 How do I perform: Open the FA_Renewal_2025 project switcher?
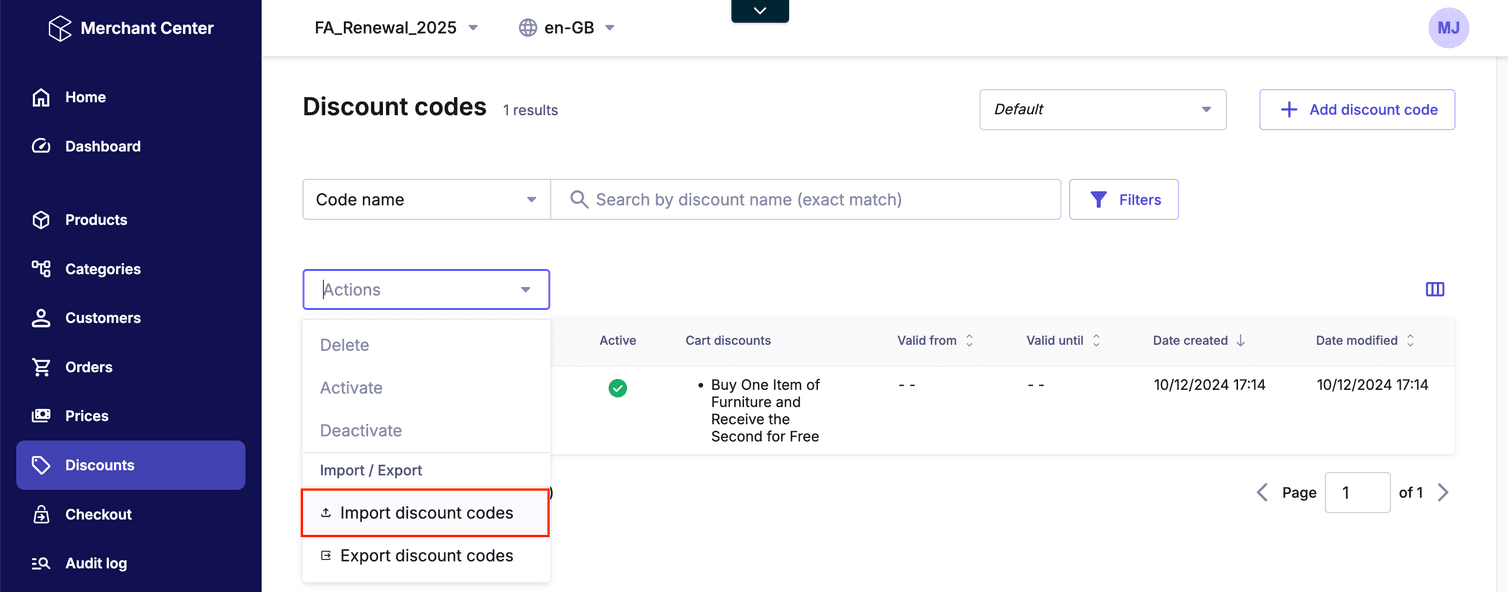(396, 27)
